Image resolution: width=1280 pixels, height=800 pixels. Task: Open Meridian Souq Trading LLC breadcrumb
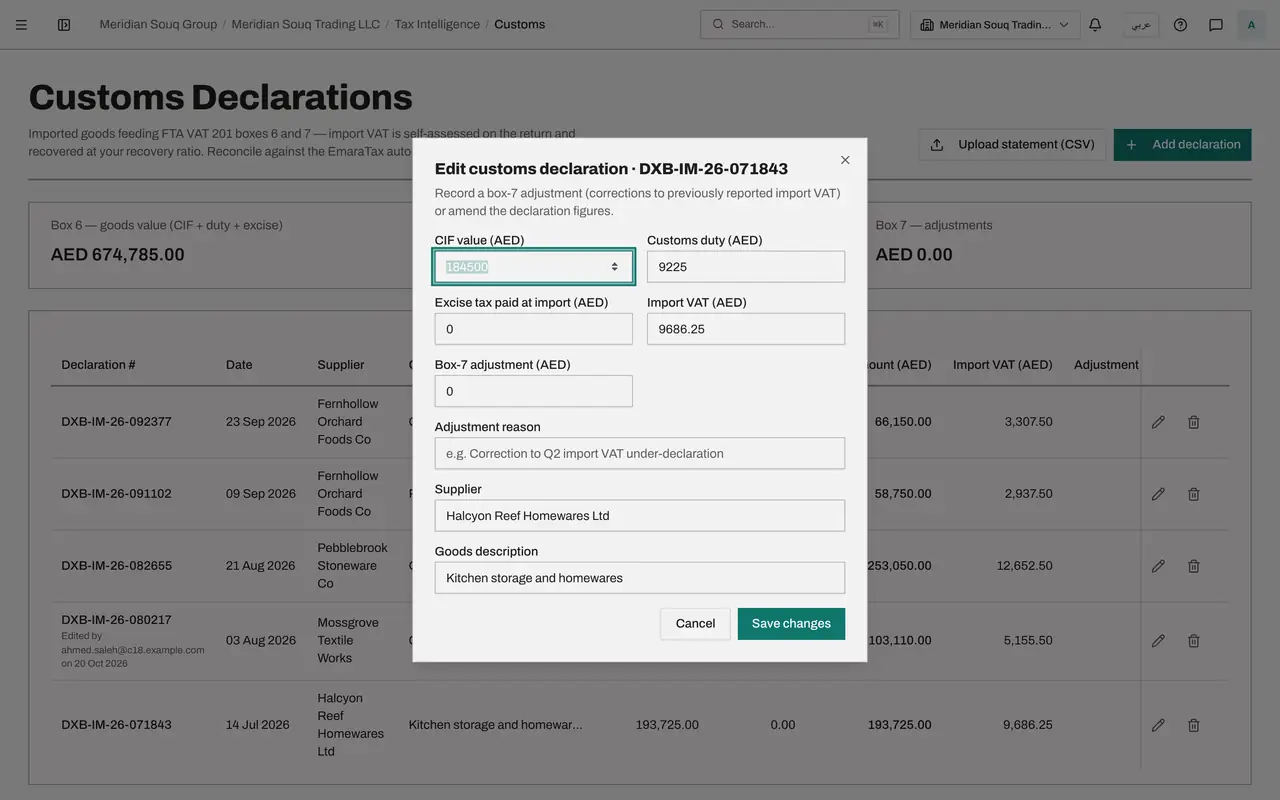pos(306,24)
